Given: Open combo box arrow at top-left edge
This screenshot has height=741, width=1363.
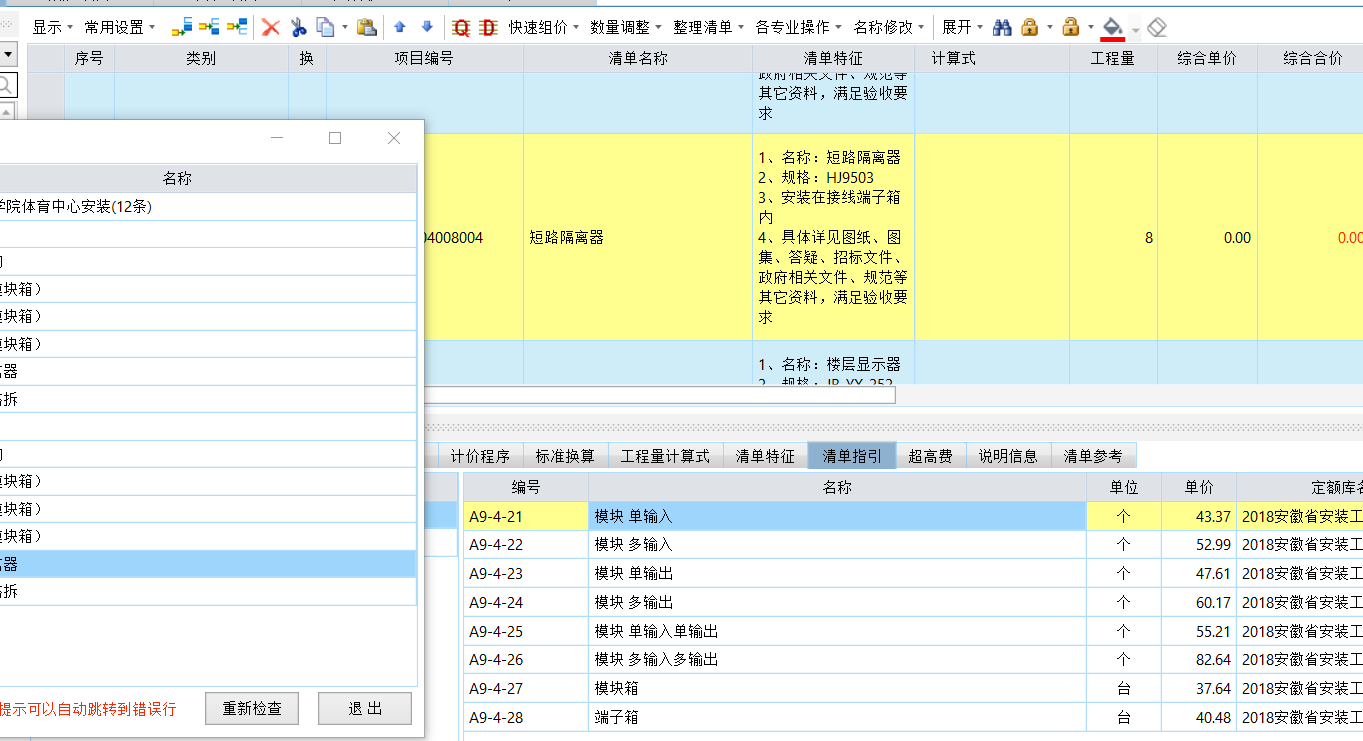Looking at the screenshot, I should (7, 53).
